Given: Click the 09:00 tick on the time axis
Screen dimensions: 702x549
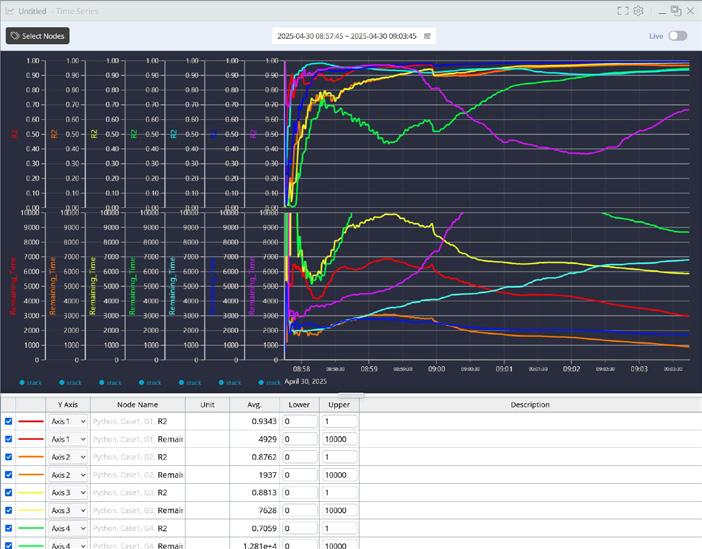Looking at the screenshot, I should 437,369.
